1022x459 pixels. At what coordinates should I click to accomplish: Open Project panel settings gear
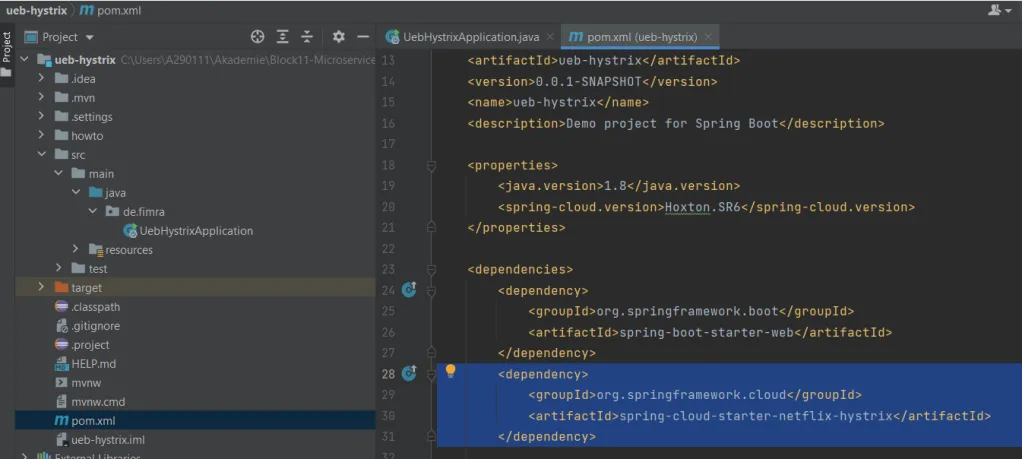[338, 37]
